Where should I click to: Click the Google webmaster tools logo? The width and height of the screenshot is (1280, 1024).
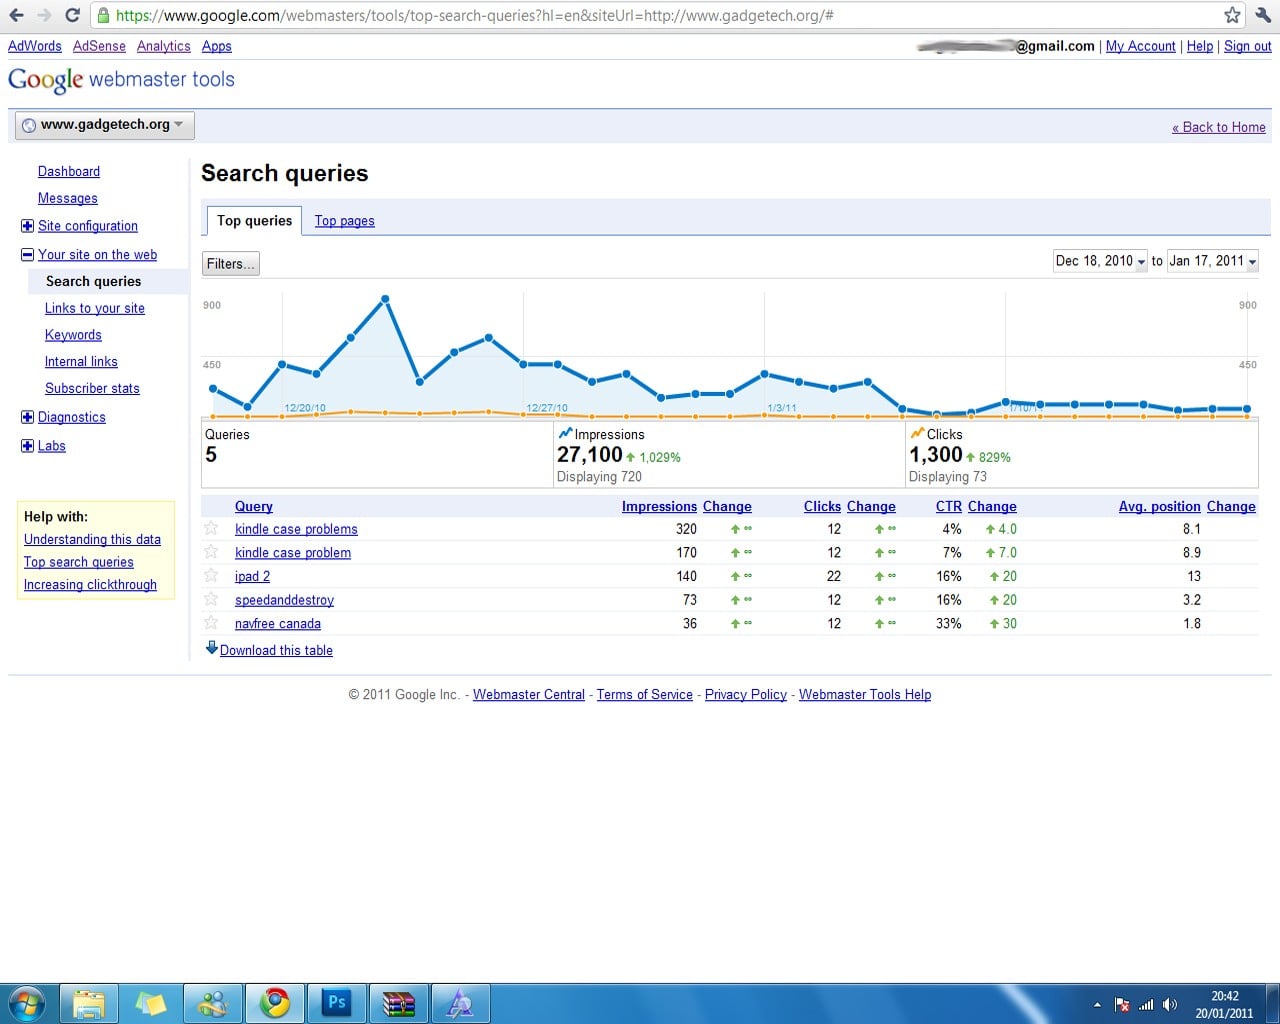click(121, 80)
